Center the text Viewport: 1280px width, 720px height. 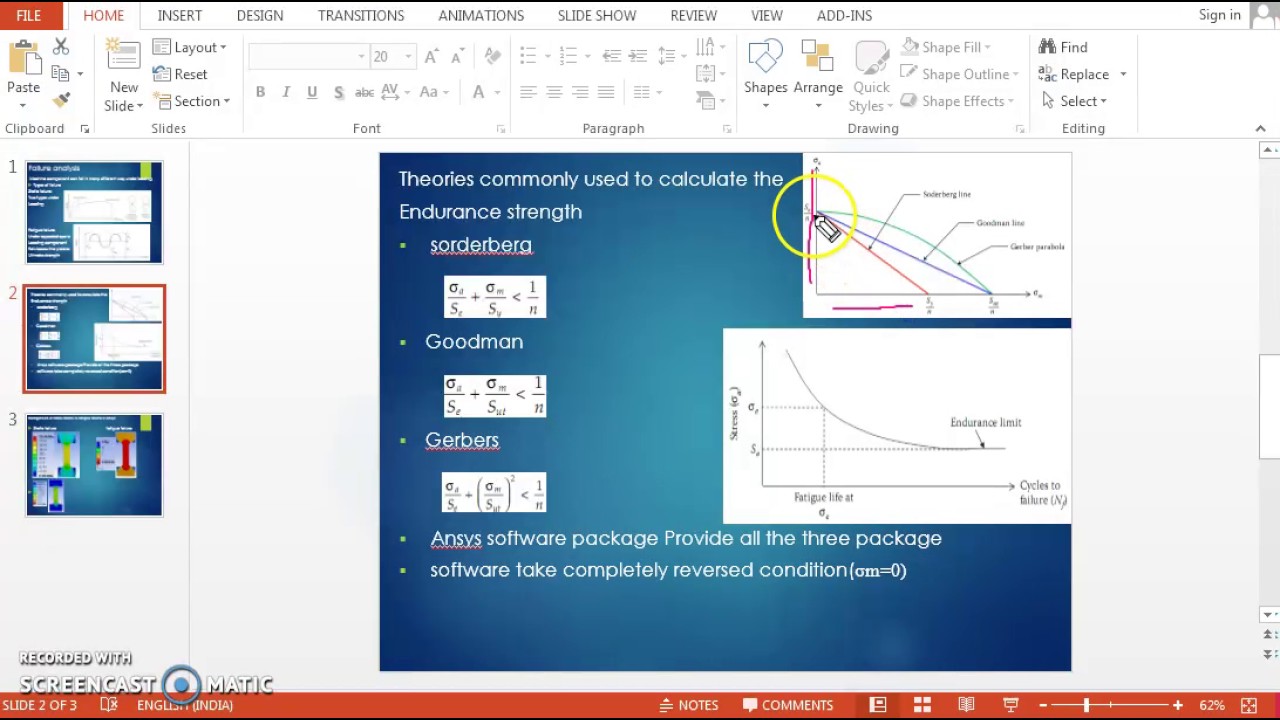tap(554, 92)
